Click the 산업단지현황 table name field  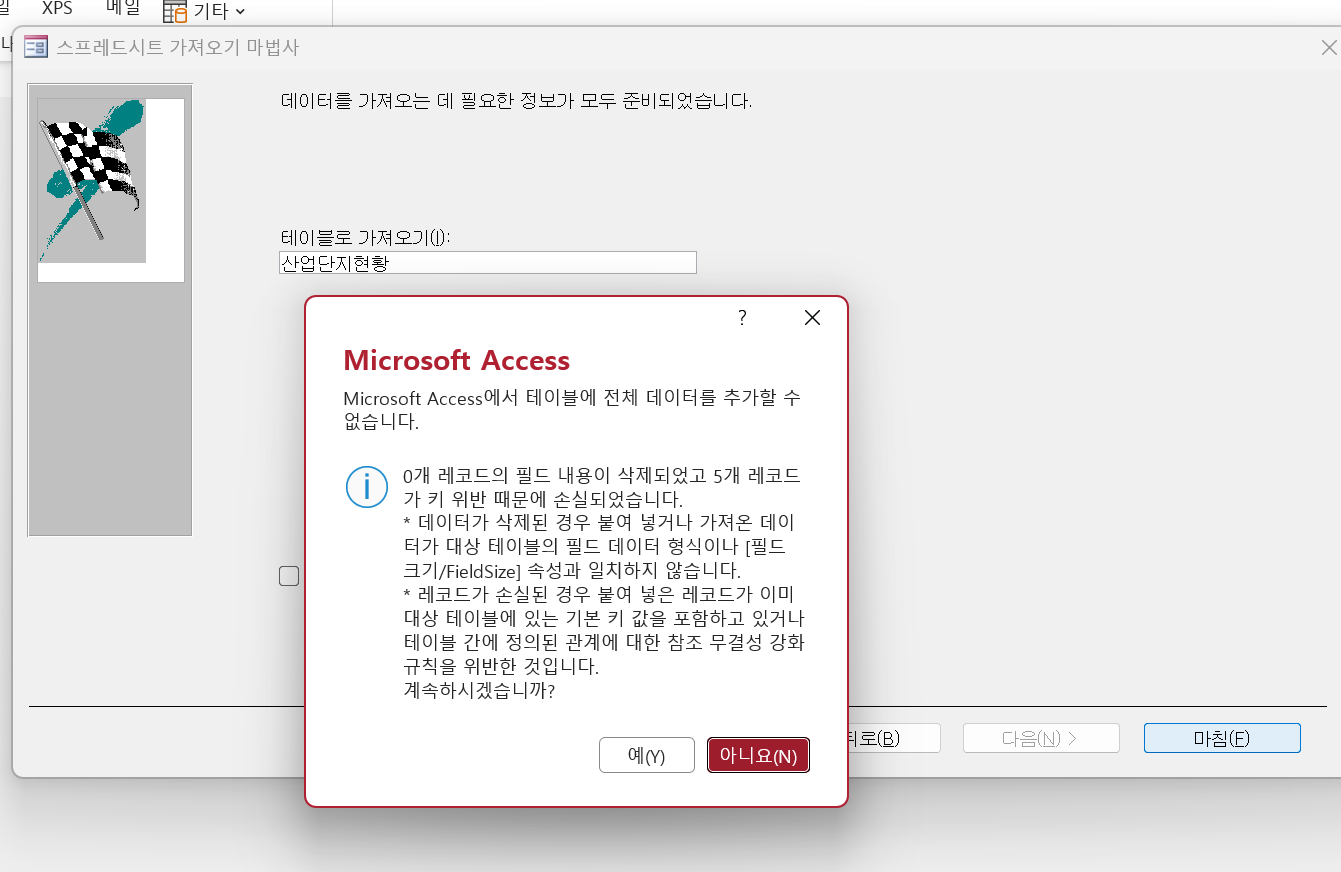click(x=487, y=263)
